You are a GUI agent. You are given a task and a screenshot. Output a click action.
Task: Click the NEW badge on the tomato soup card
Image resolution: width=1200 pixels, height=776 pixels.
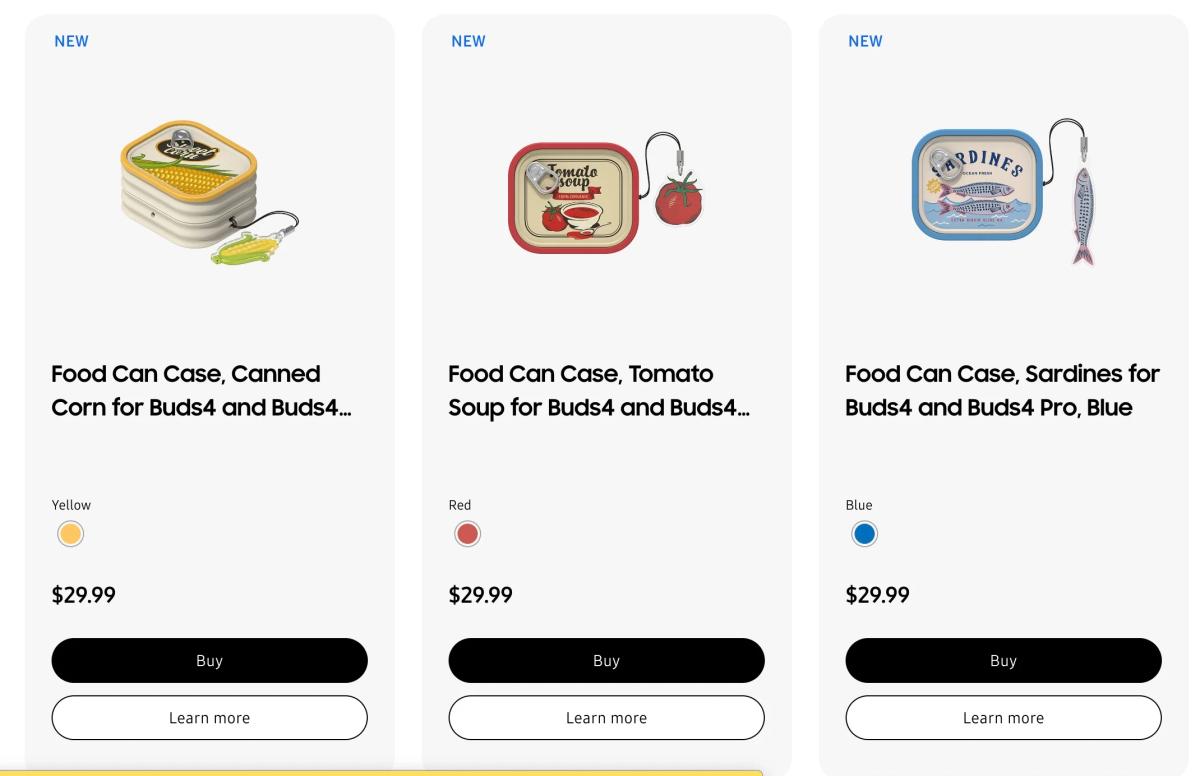tap(468, 41)
